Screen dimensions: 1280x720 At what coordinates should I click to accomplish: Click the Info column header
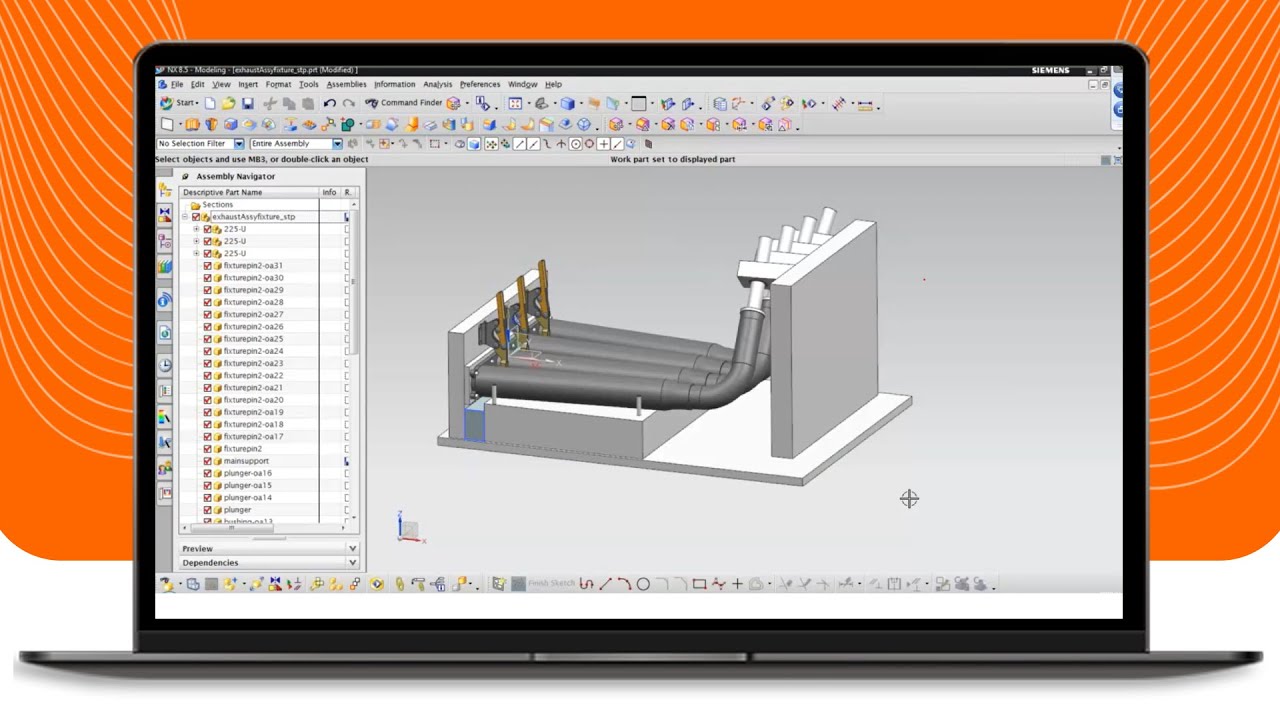(329, 192)
